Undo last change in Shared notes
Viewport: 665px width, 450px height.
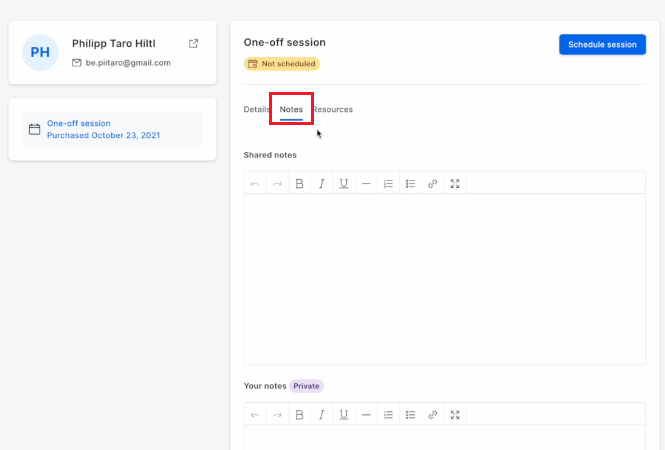(x=255, y=184)
